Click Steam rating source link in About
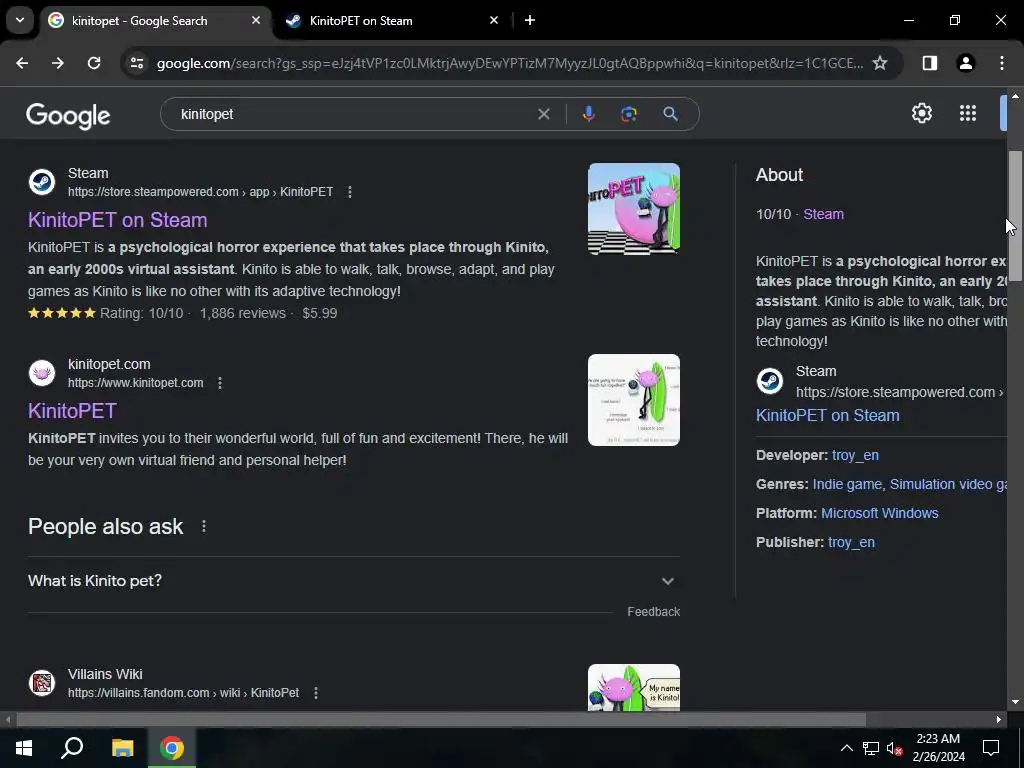This screenshot has width=1024, height=768. [x=824, y=214]
